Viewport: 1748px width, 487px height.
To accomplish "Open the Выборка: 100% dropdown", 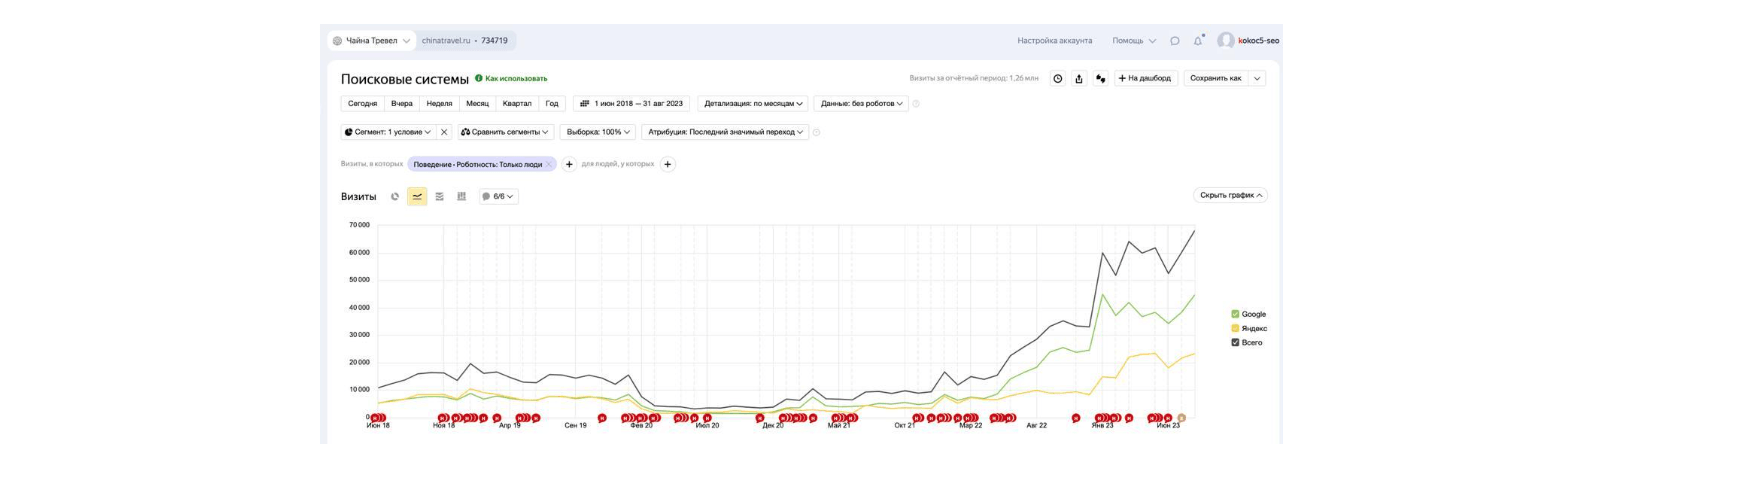I will click(x=598, y=132).
